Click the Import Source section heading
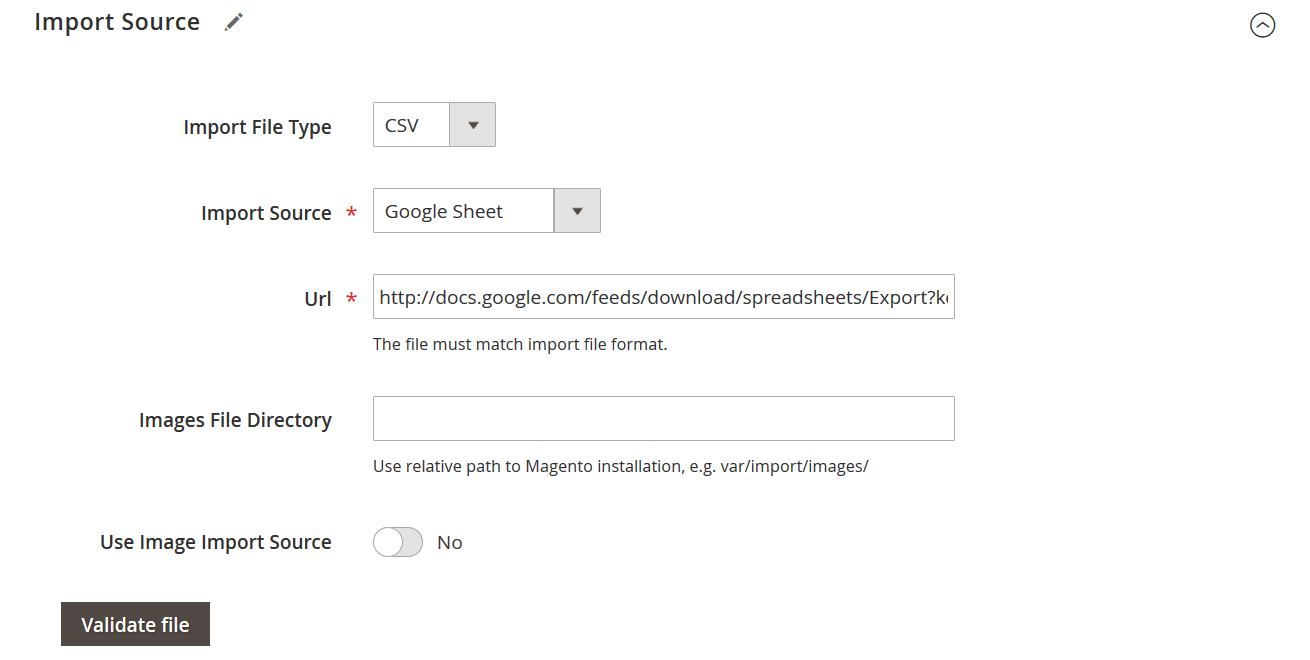 click(117, 21)
